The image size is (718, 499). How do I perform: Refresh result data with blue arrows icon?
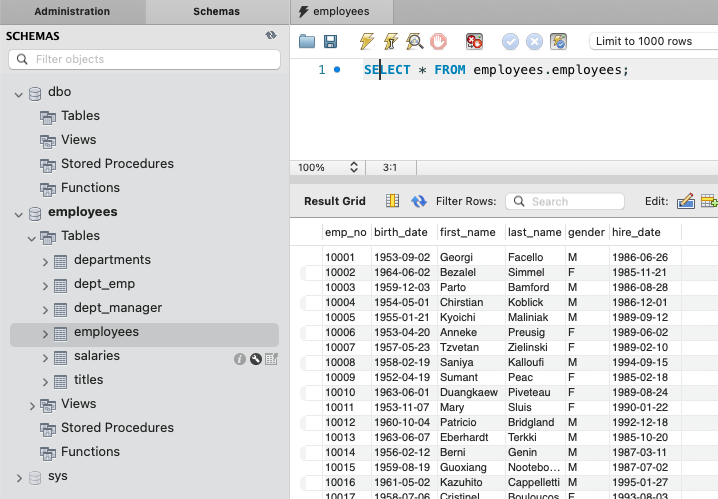pos(419,201)
